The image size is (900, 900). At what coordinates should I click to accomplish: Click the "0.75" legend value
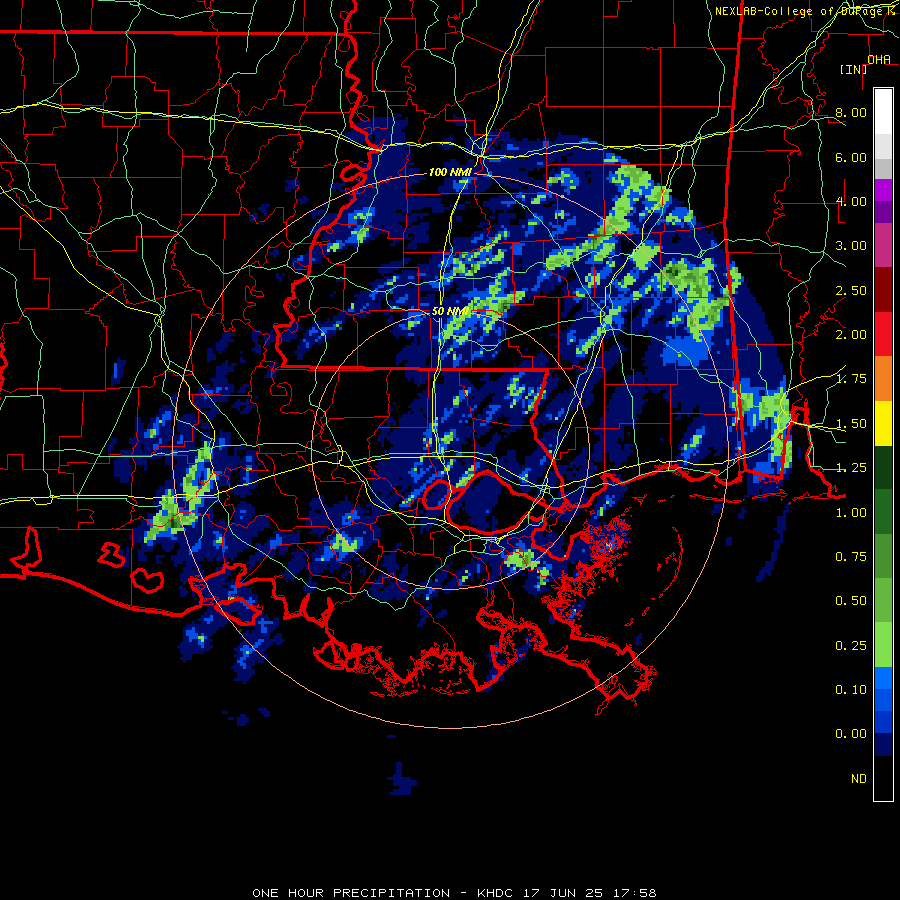coord(851,557)
